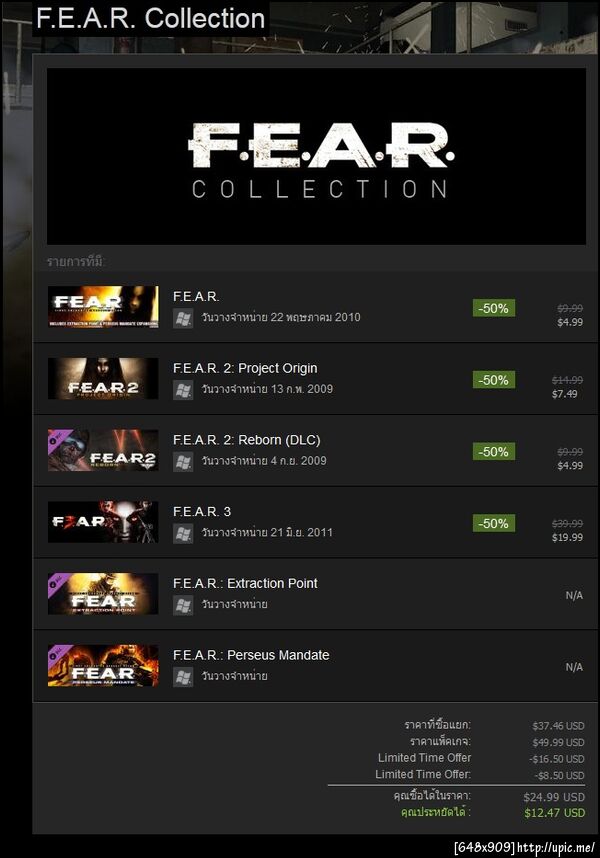Click Windows icon under Extraction Point title
600x858 pixels.
(x=183, y=605)
